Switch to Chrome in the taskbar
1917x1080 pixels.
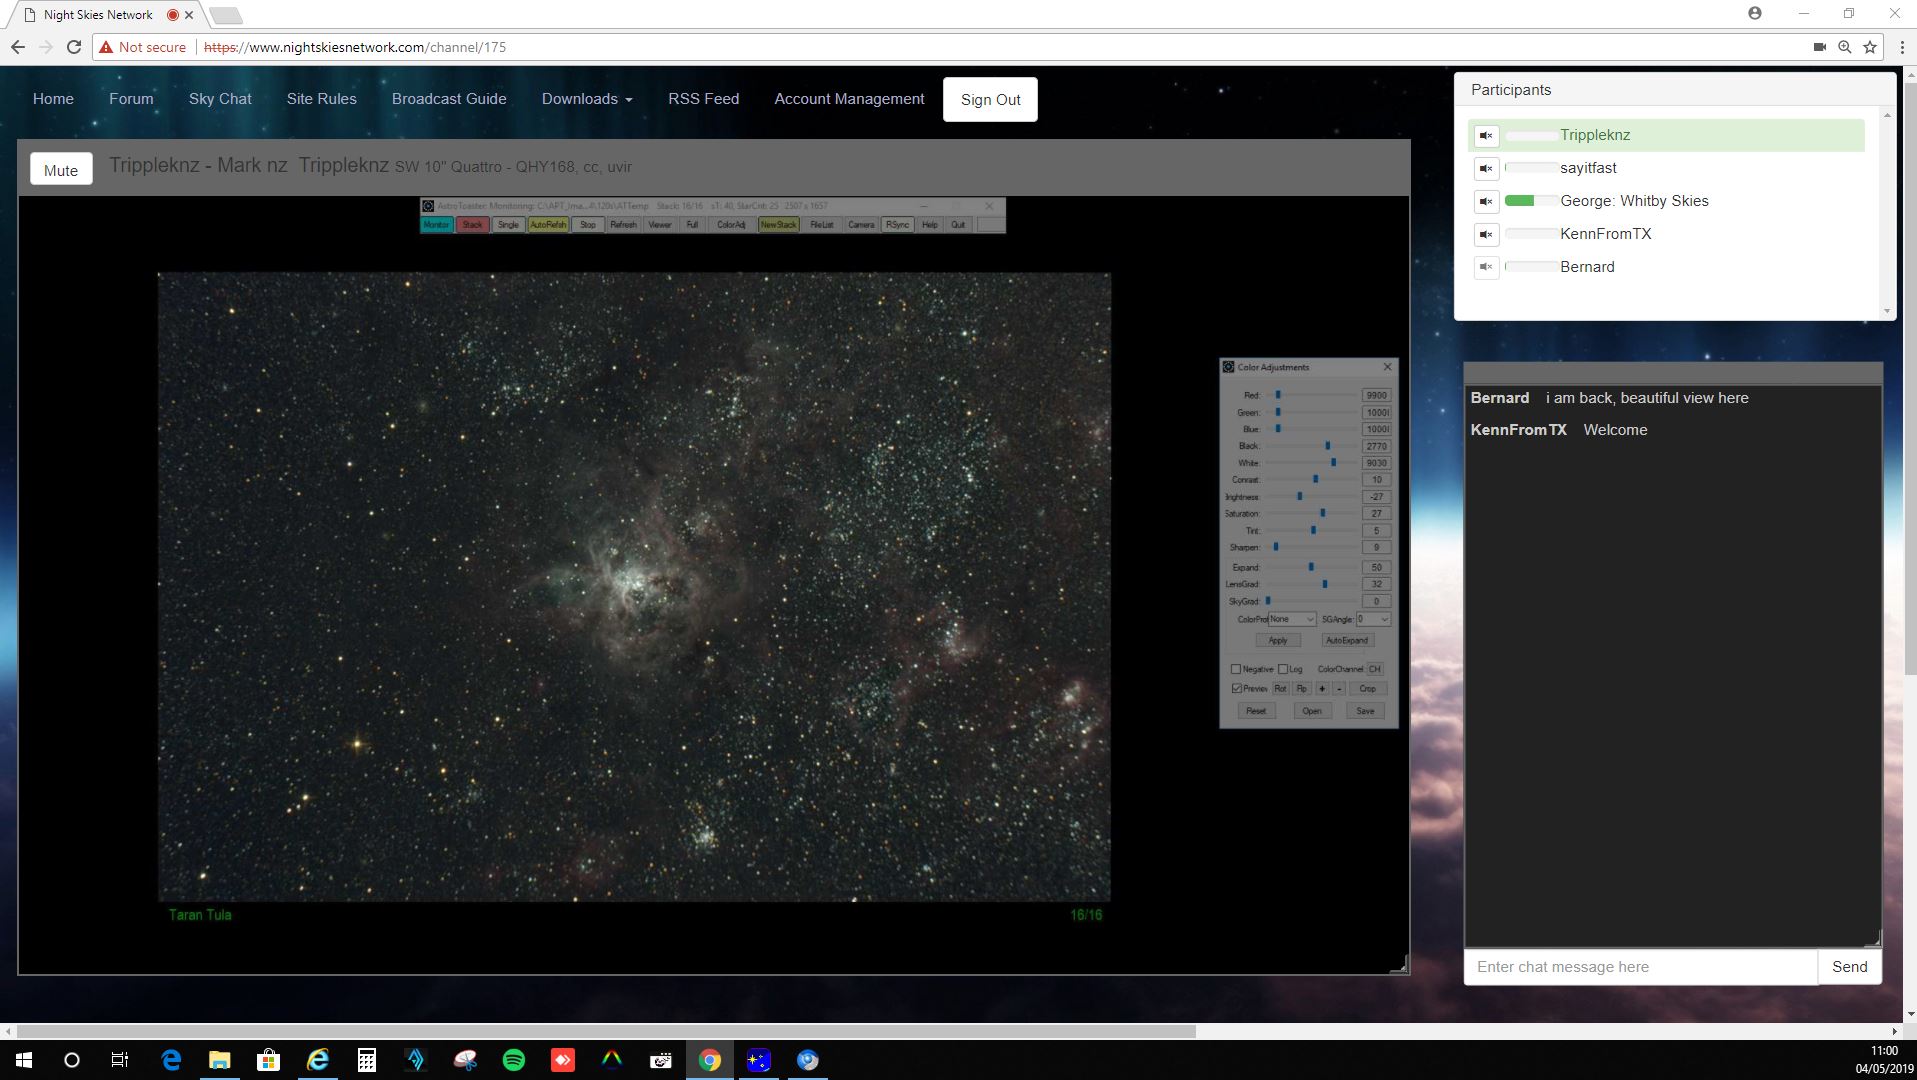pyautogui.click(x=710, y=1060)
